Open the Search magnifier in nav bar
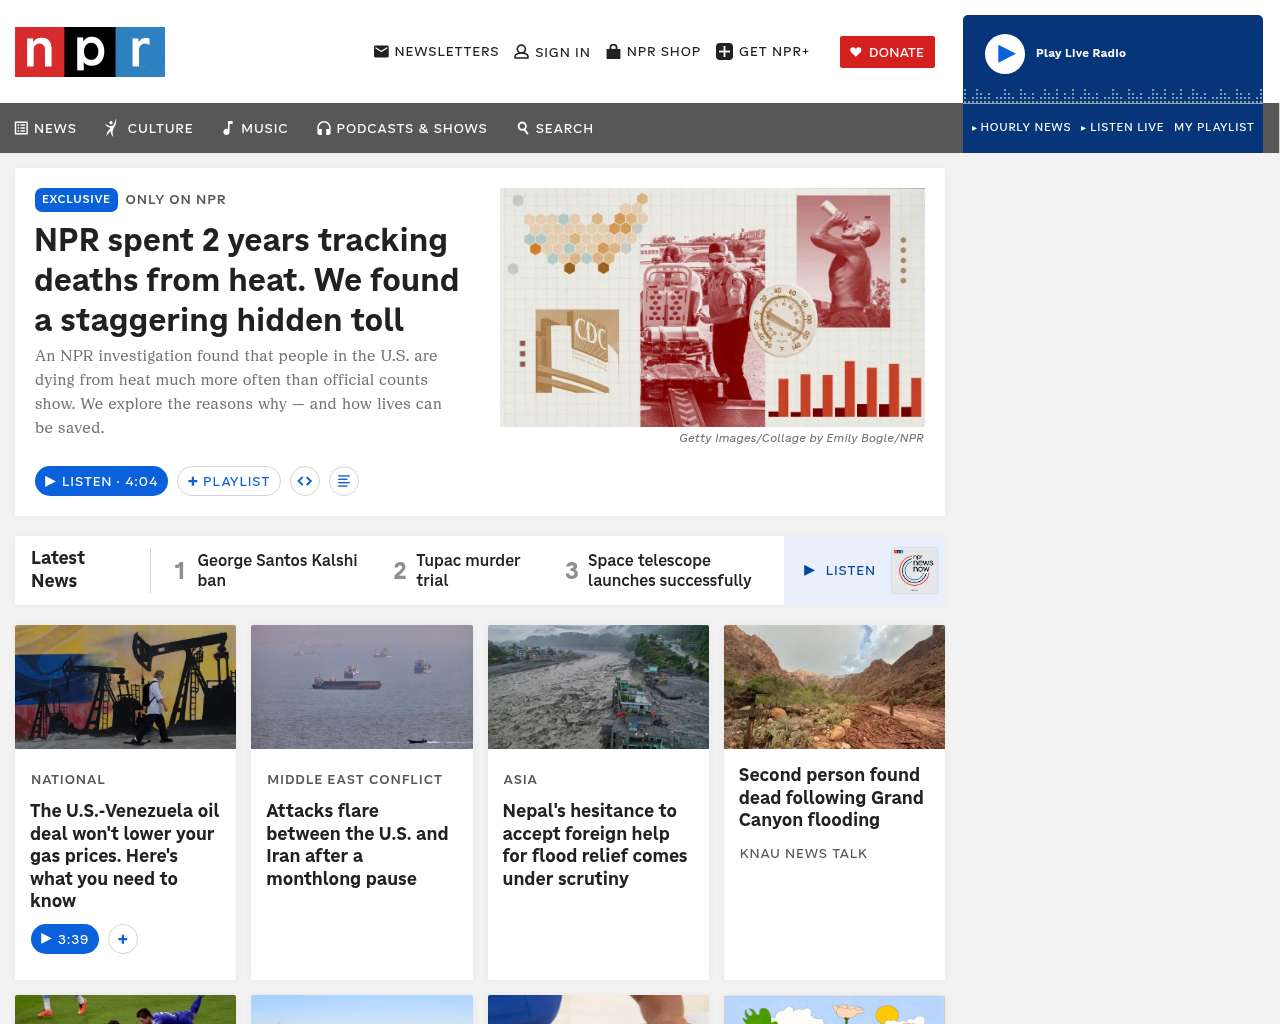The width and height of the screenshot is (1280, 1024). click(523, 128)
